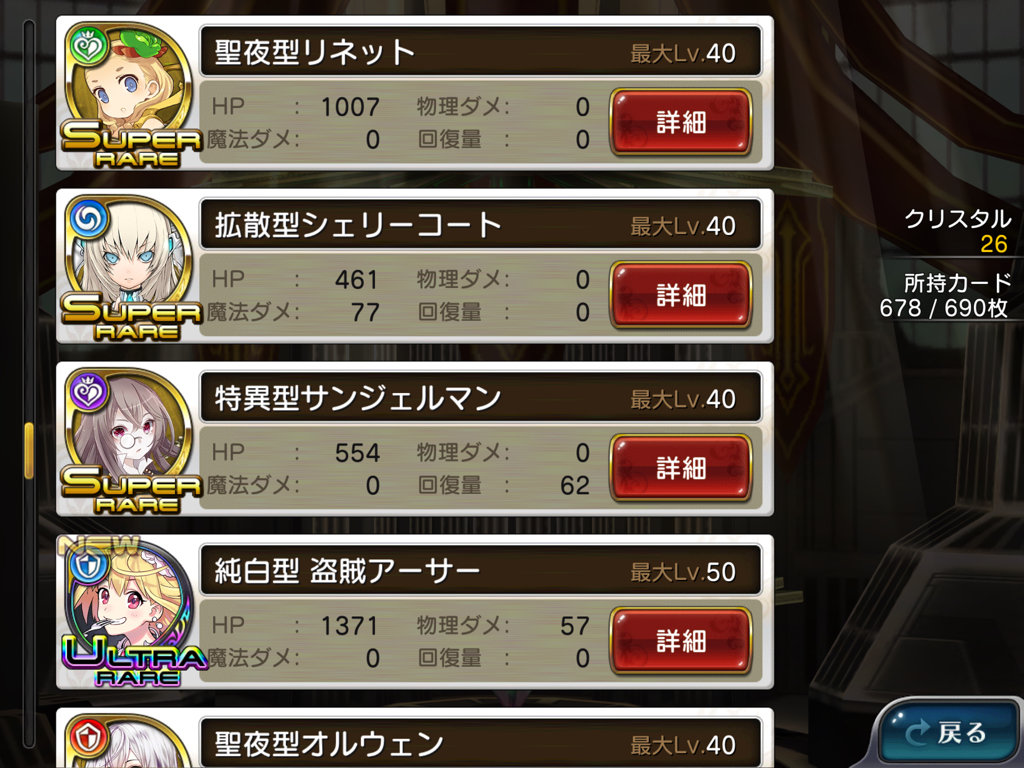Click the red shield icon on オルウェン
The image size is (1024, 768).
[88, 738]
